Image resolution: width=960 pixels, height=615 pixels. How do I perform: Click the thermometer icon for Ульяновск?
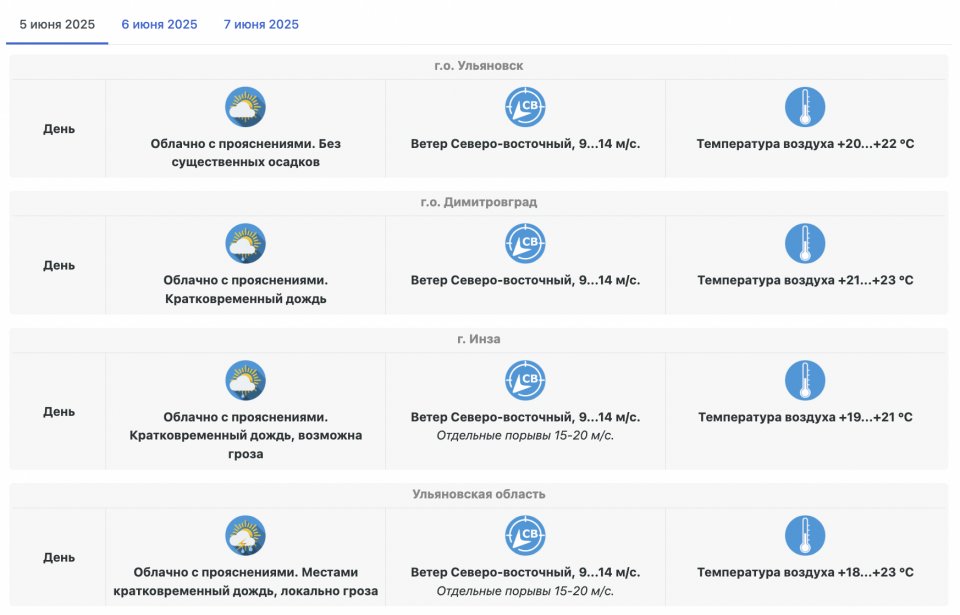pos(805,107)
